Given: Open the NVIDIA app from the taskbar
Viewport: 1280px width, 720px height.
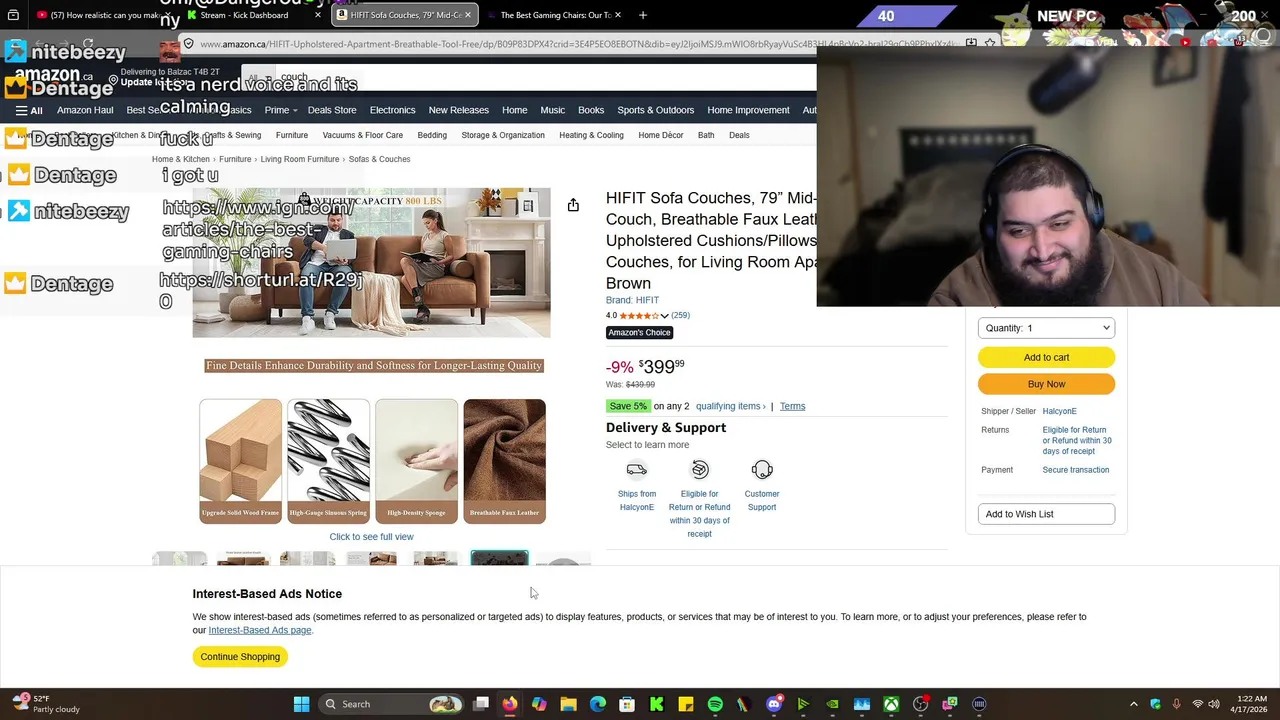Looking at the screenshot, I should tap(832, 704).
